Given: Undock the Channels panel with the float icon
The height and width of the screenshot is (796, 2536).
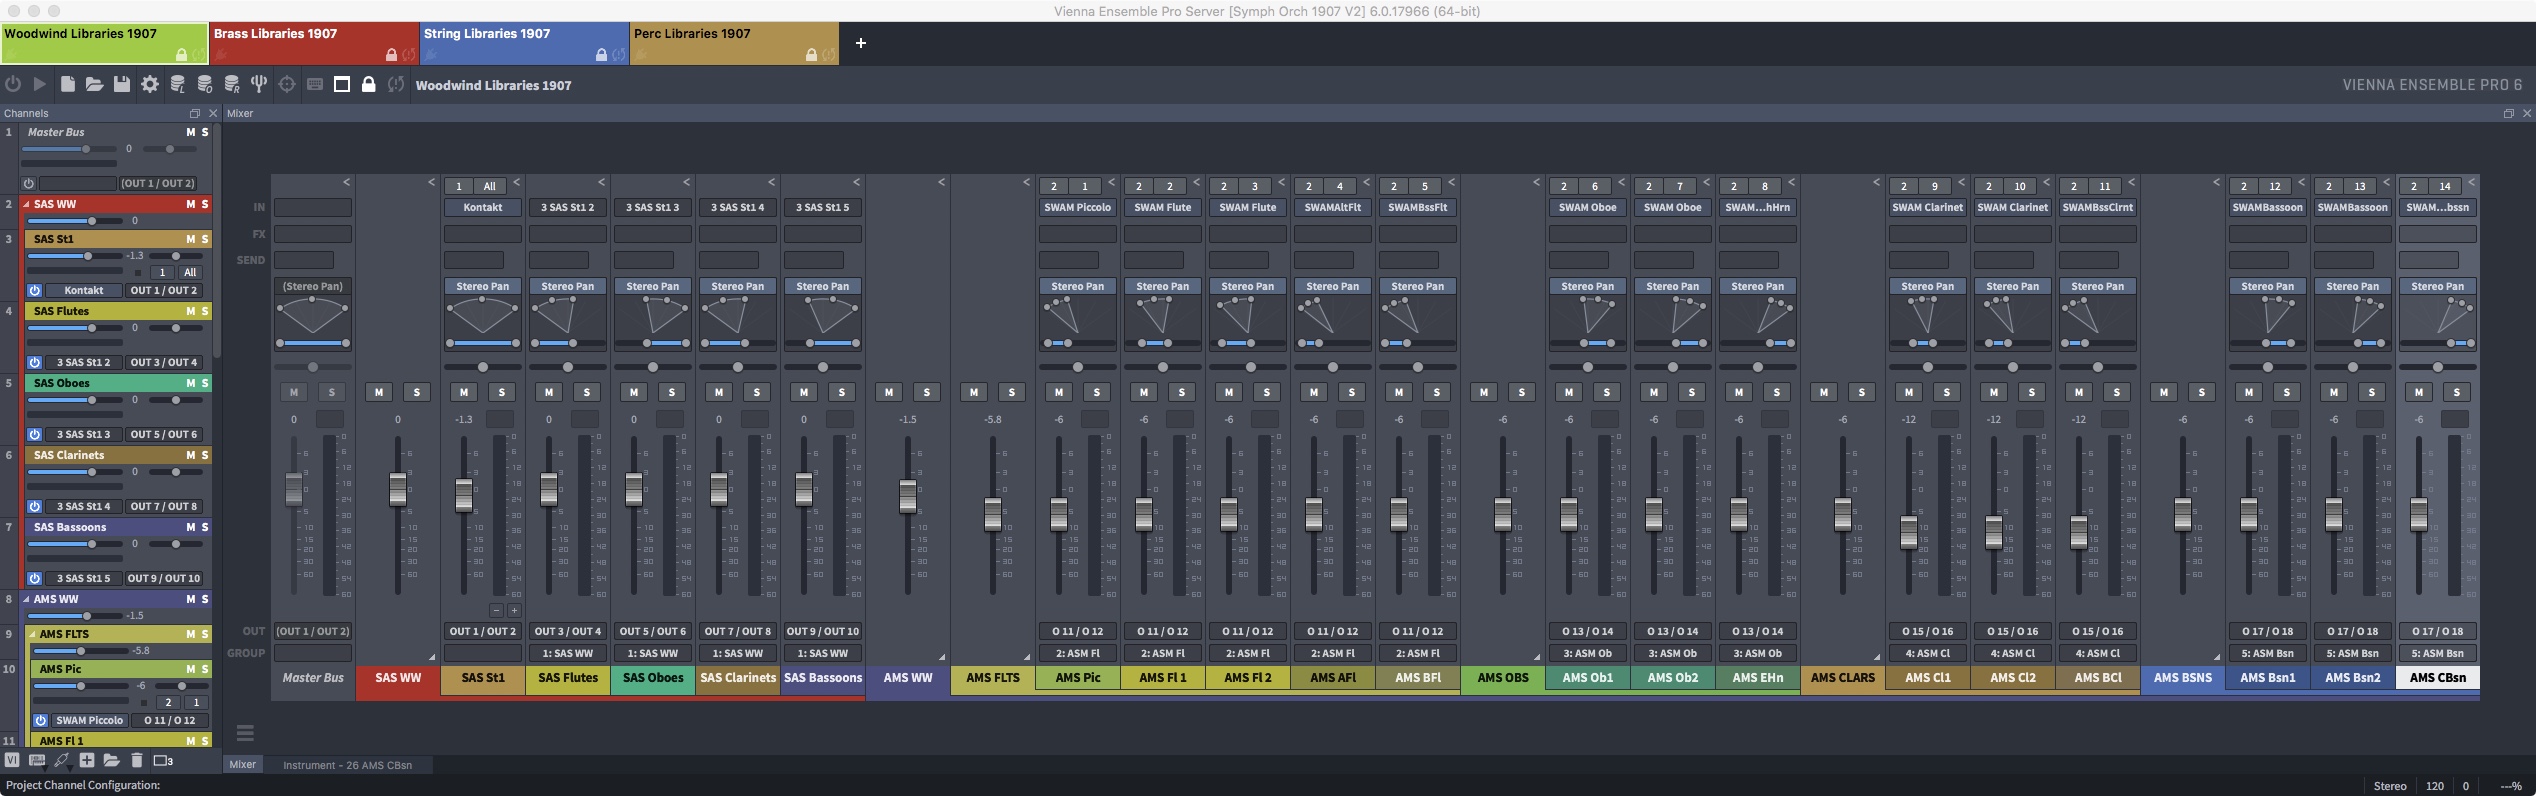Looking at the screenshot, I should (195, 114).
